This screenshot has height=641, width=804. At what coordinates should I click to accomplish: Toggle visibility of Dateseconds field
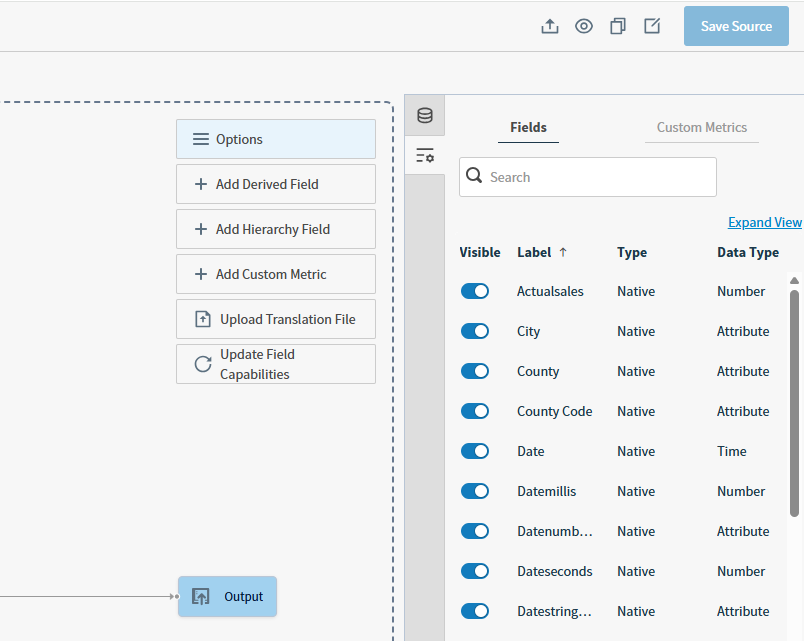pos(475,571)
